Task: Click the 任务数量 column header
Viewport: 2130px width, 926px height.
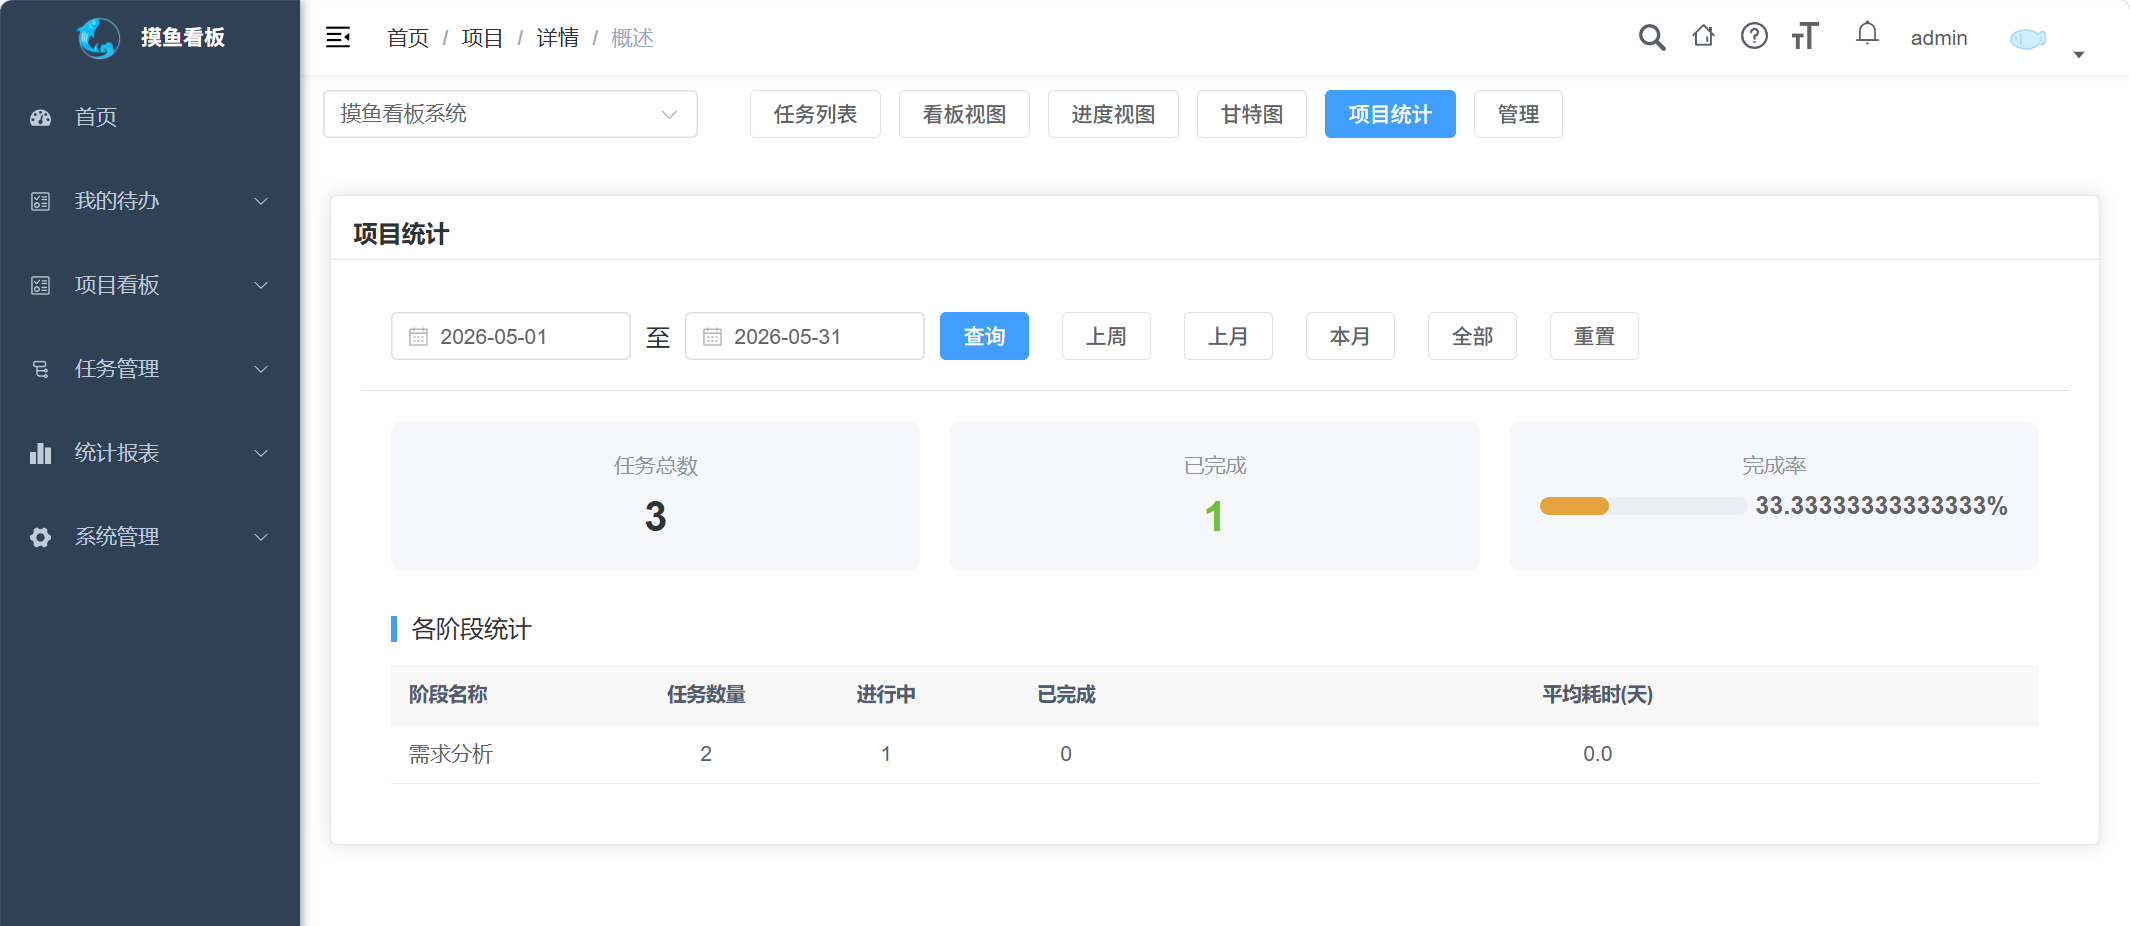Action: [x=706, y=694]
